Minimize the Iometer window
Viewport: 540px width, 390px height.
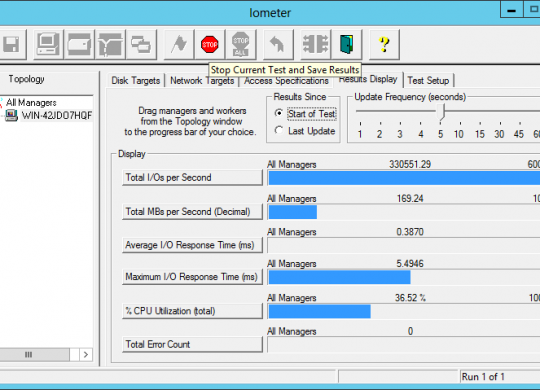(x=511, y=10)
